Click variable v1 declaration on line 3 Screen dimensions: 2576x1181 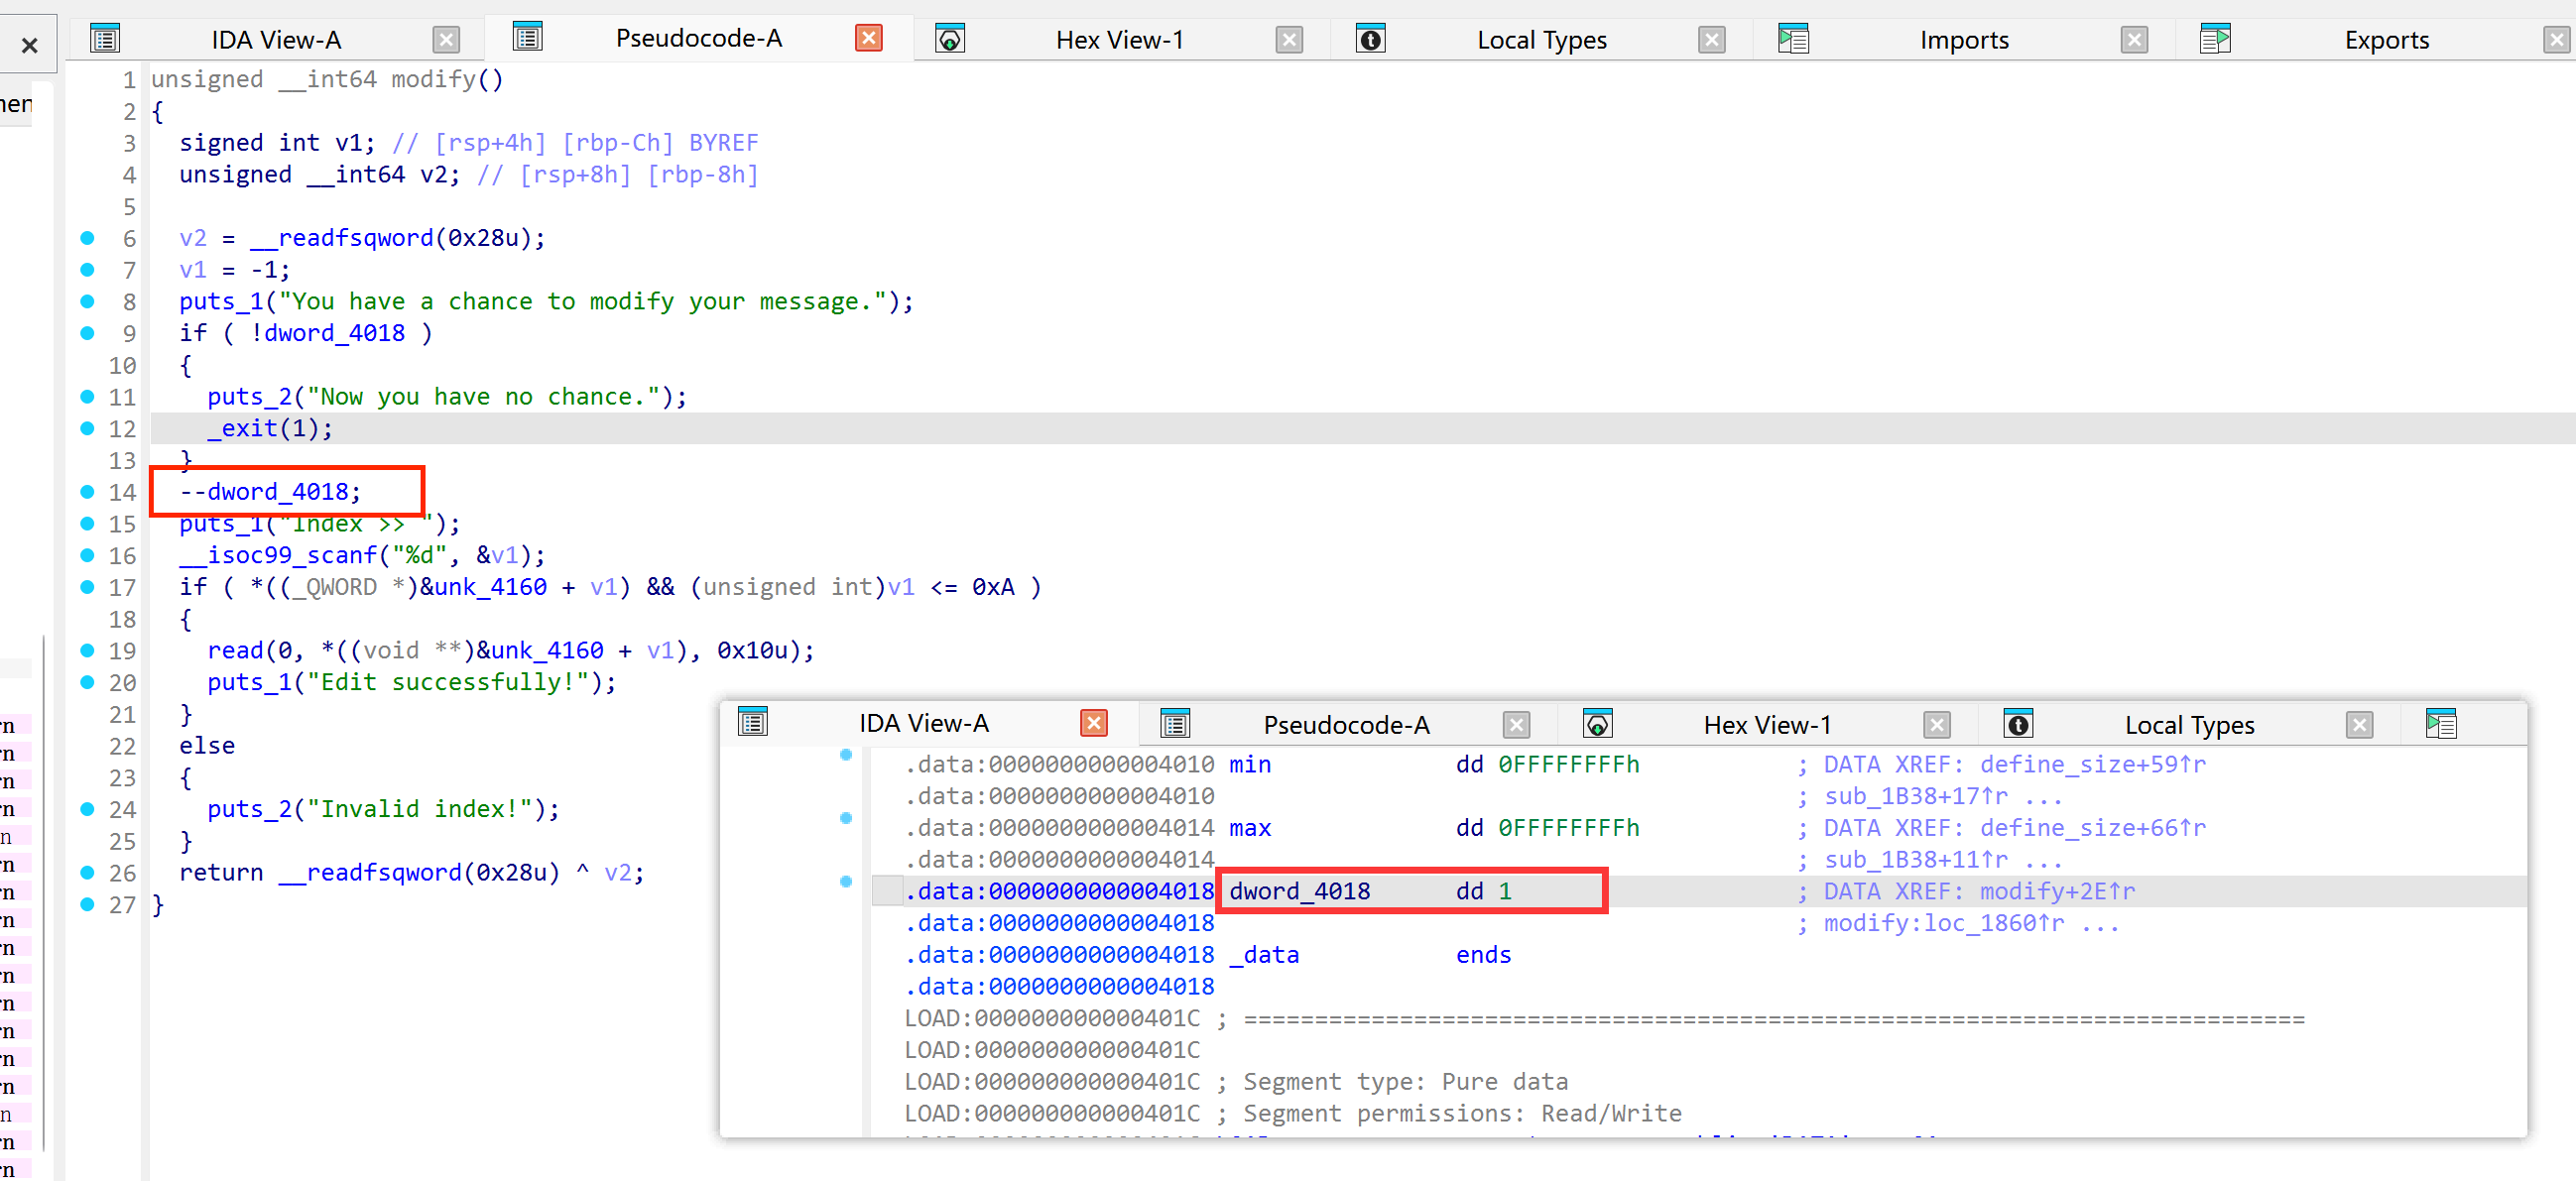tap(277, 143)
